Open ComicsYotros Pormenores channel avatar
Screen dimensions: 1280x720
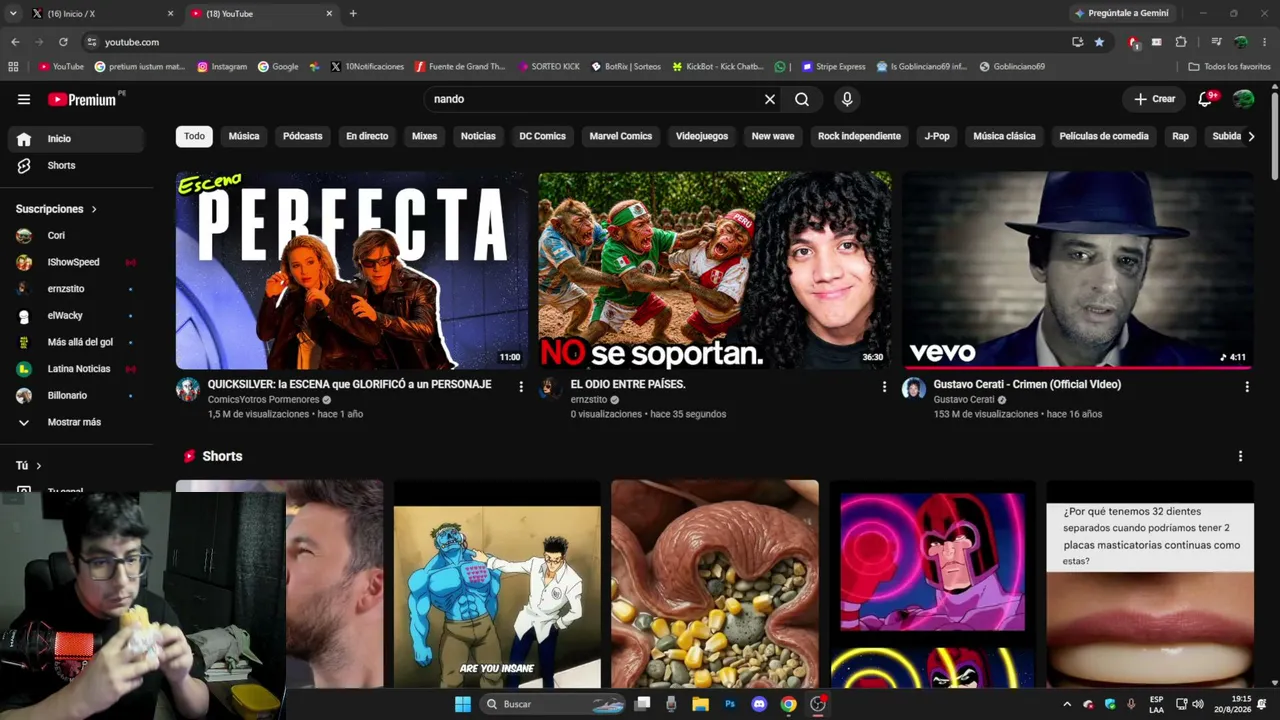pos(188,389)
